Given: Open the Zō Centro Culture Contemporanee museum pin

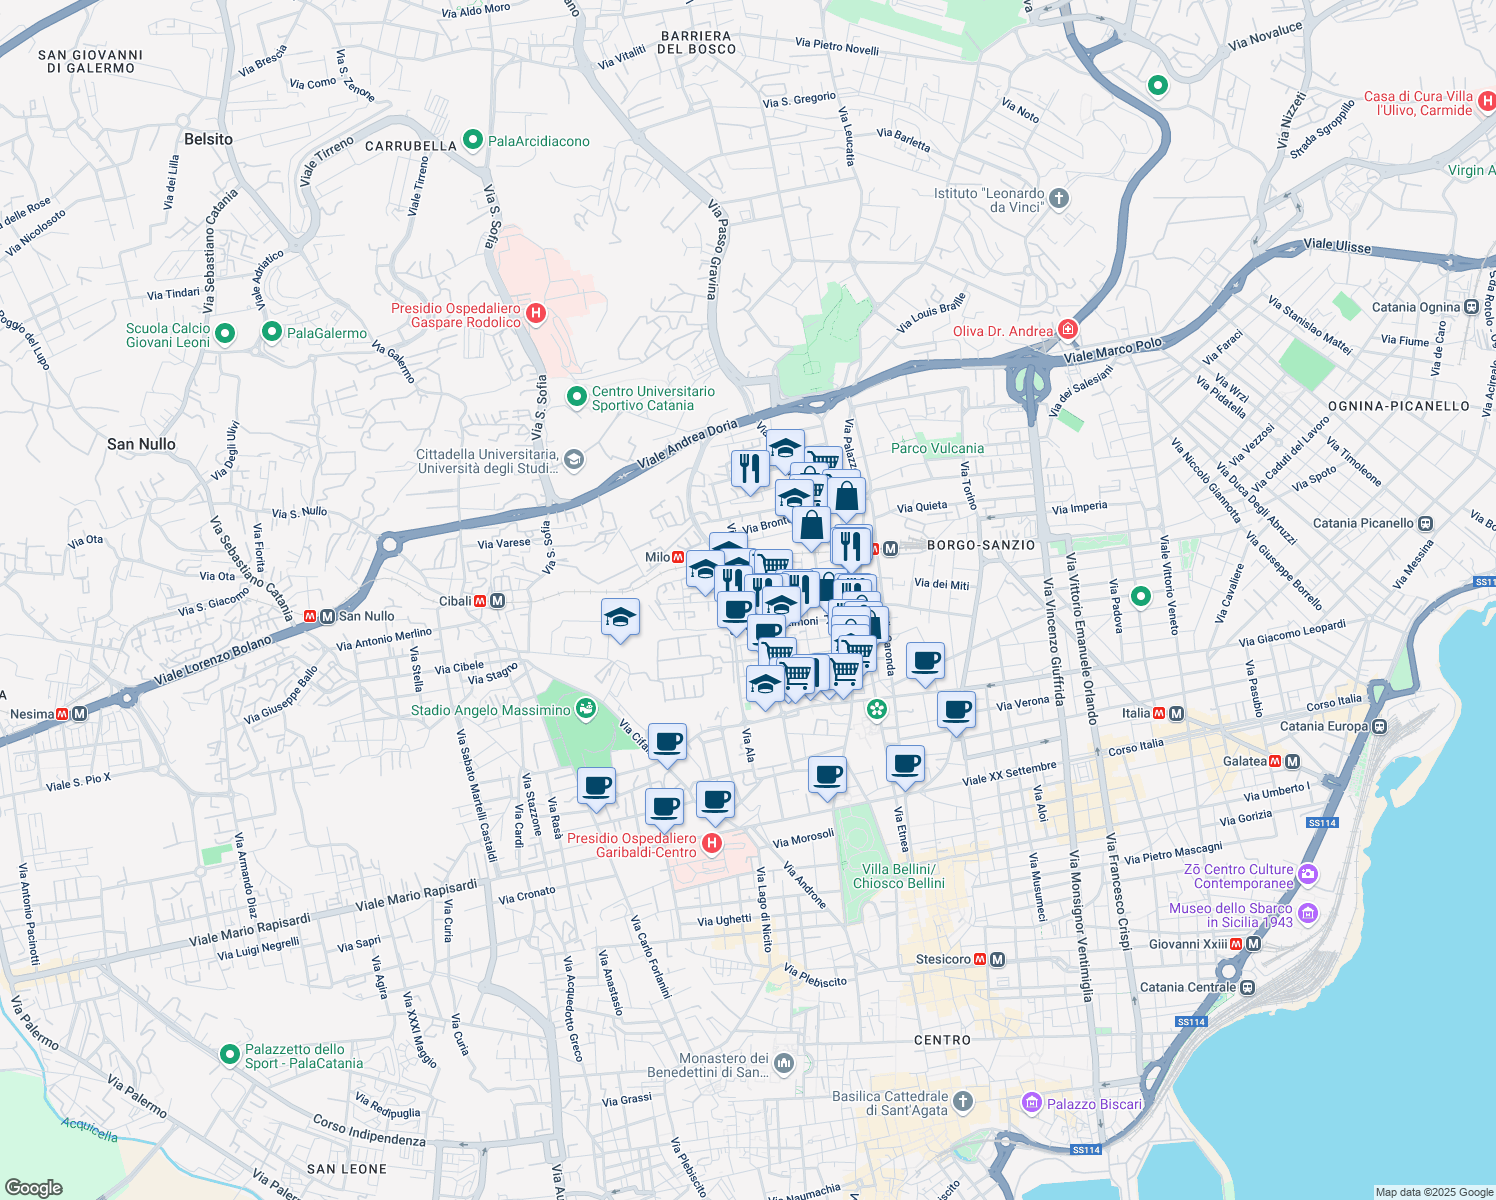Looking at the screenshot, I should point(1308,875).
